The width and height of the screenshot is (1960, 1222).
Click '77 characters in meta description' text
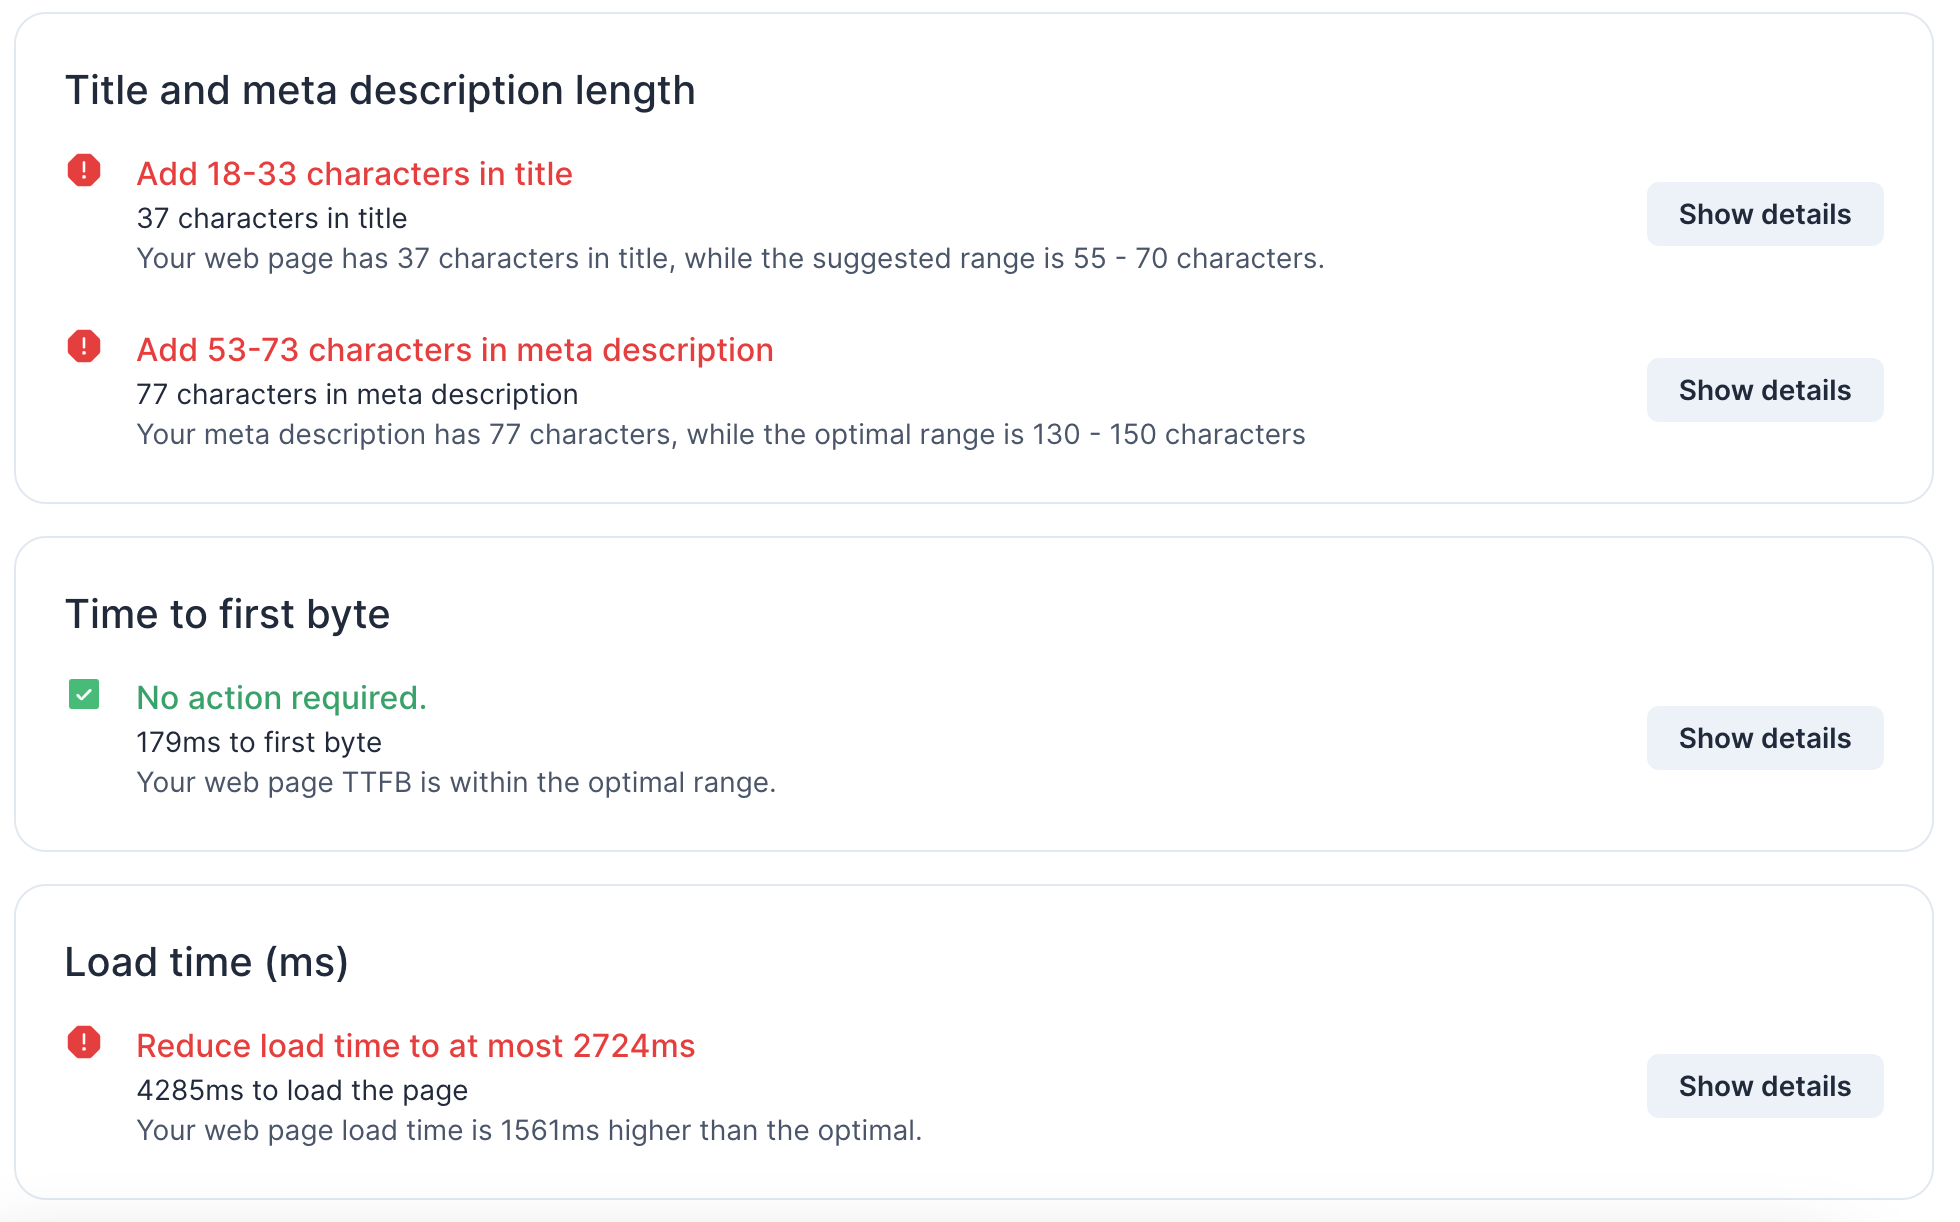357,394
